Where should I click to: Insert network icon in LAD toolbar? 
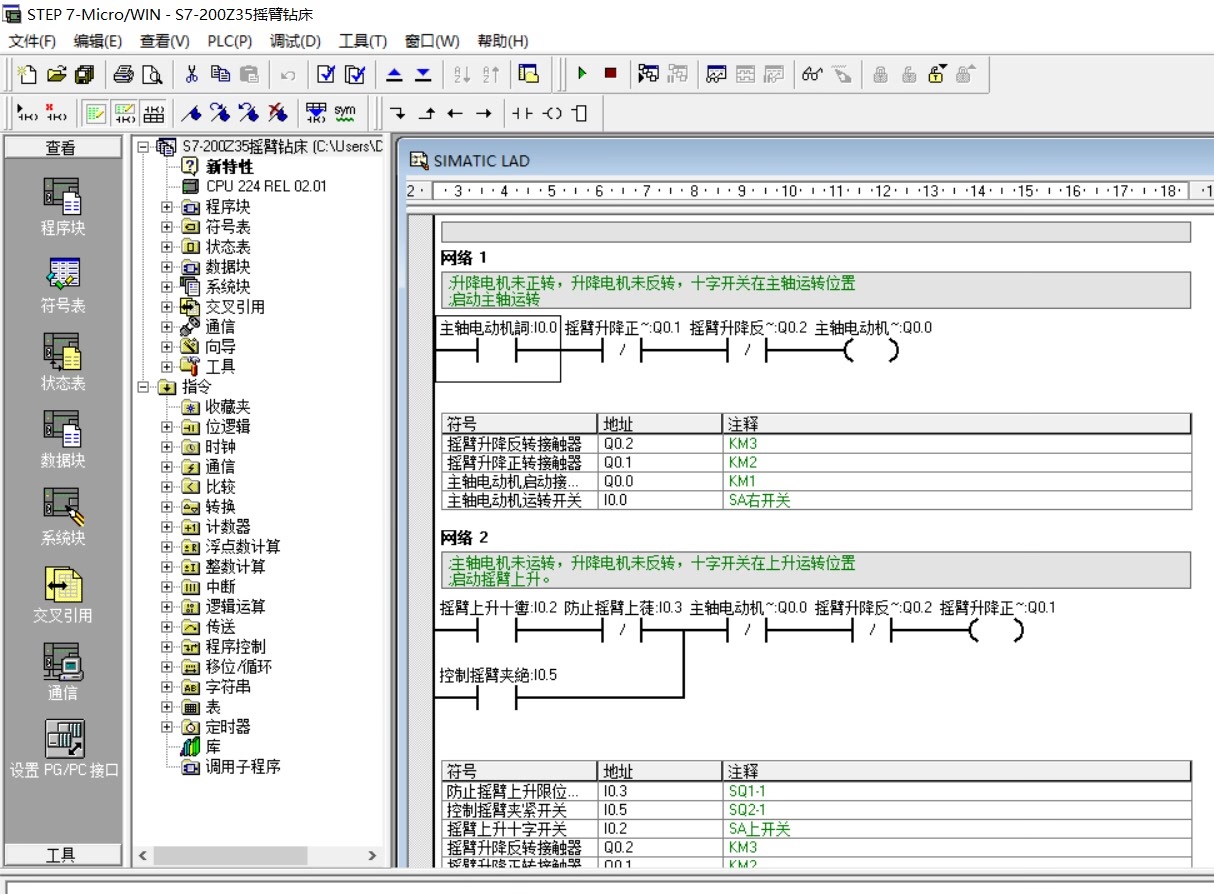point(28,113)
